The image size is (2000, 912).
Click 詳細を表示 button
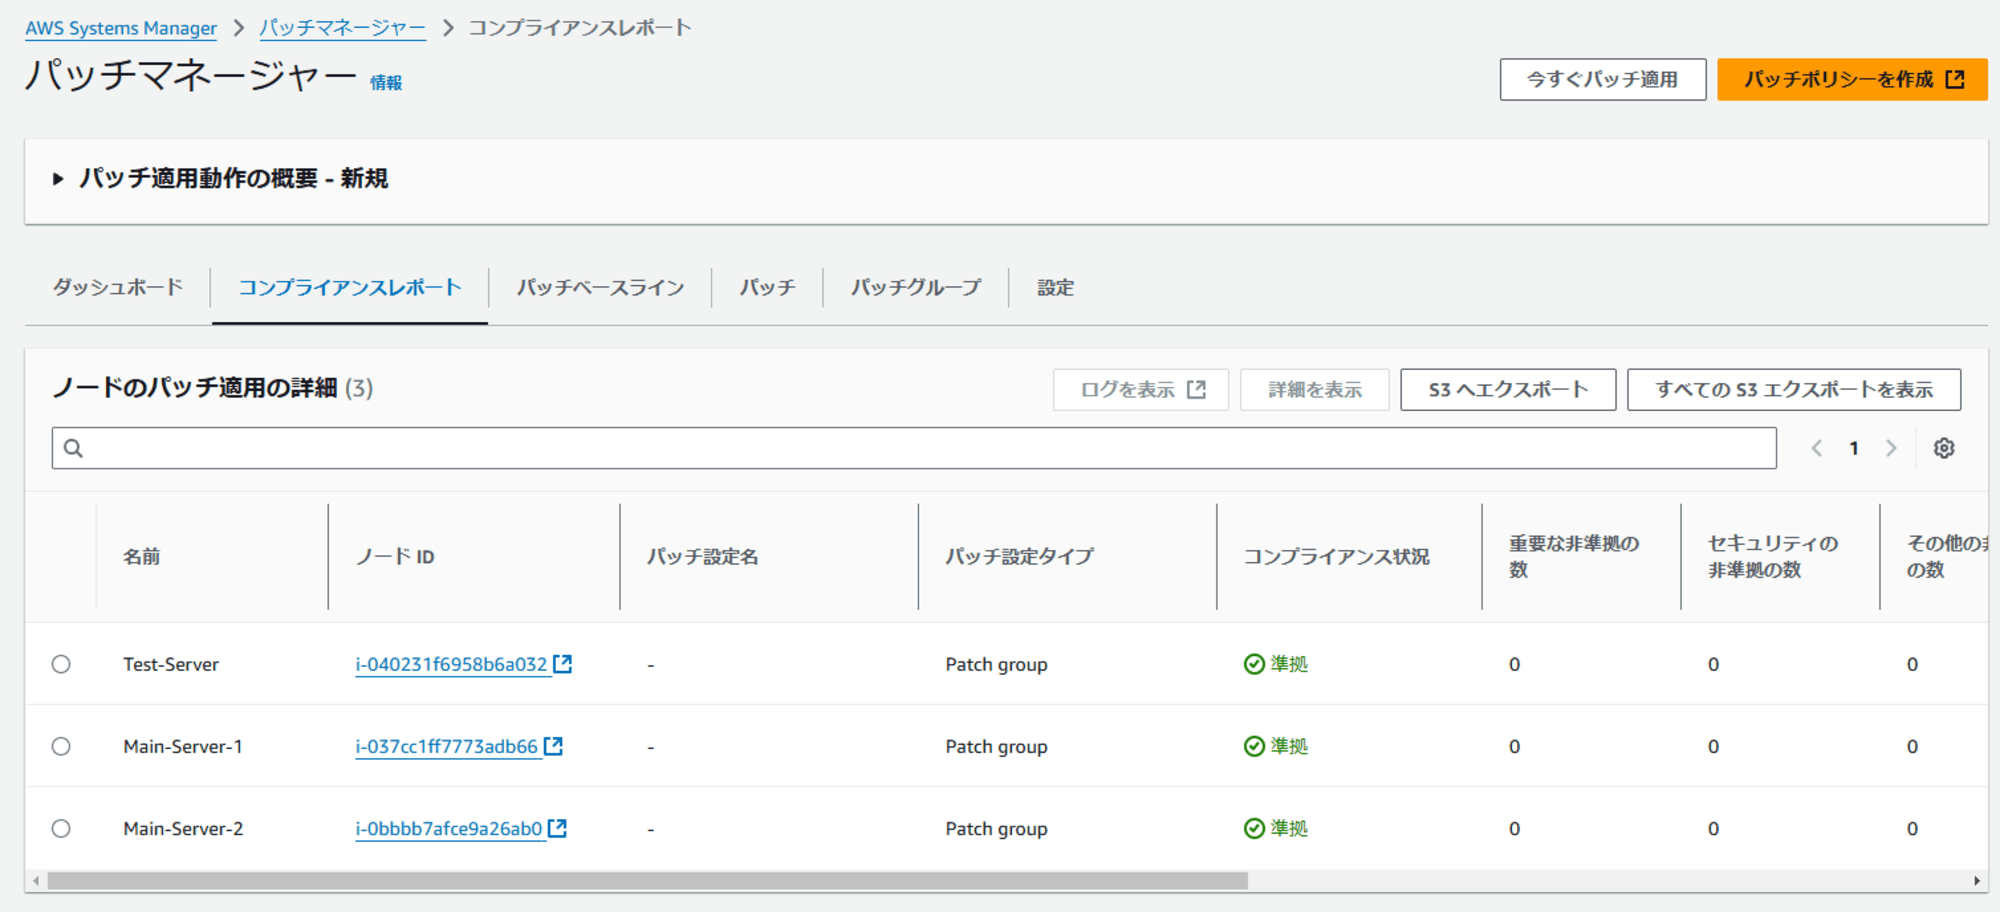pyautogui.click(x=1315, y=389)
